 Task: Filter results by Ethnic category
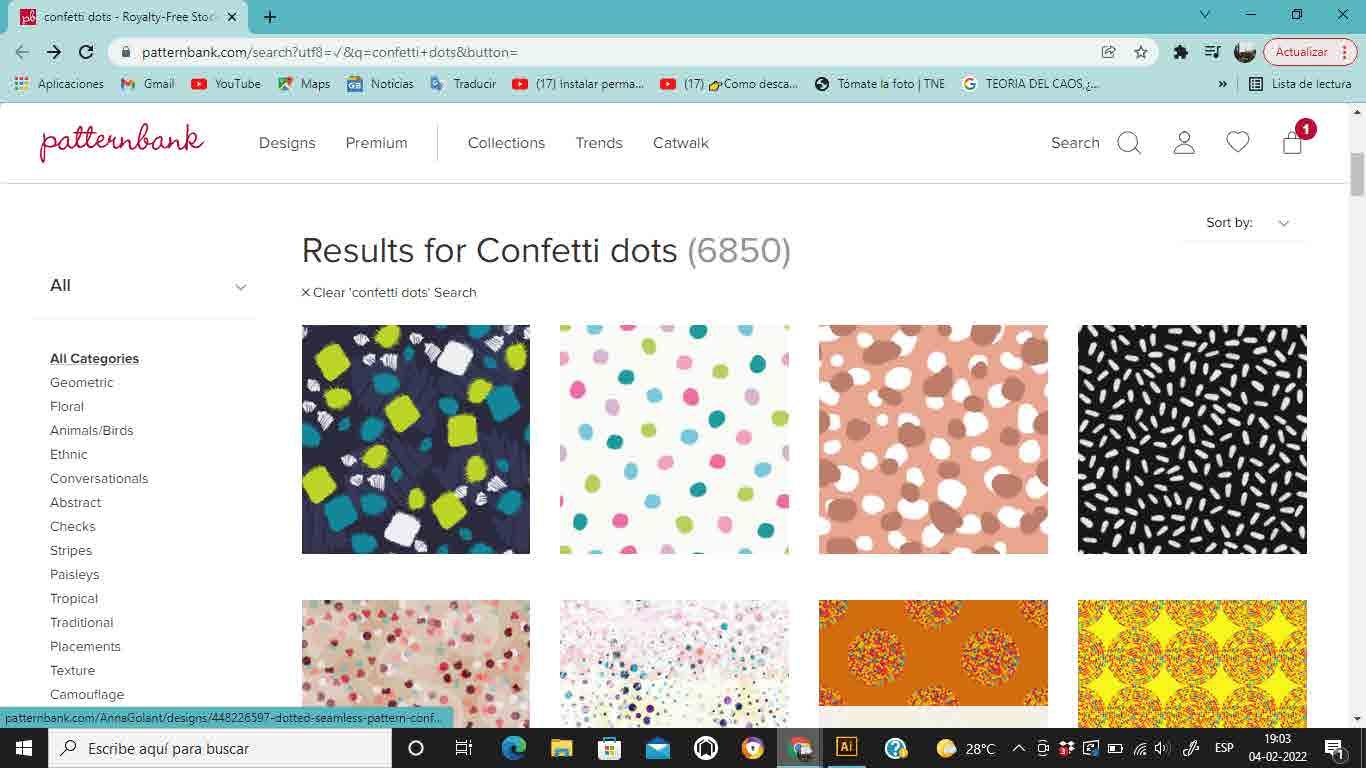tap(69, 455)
